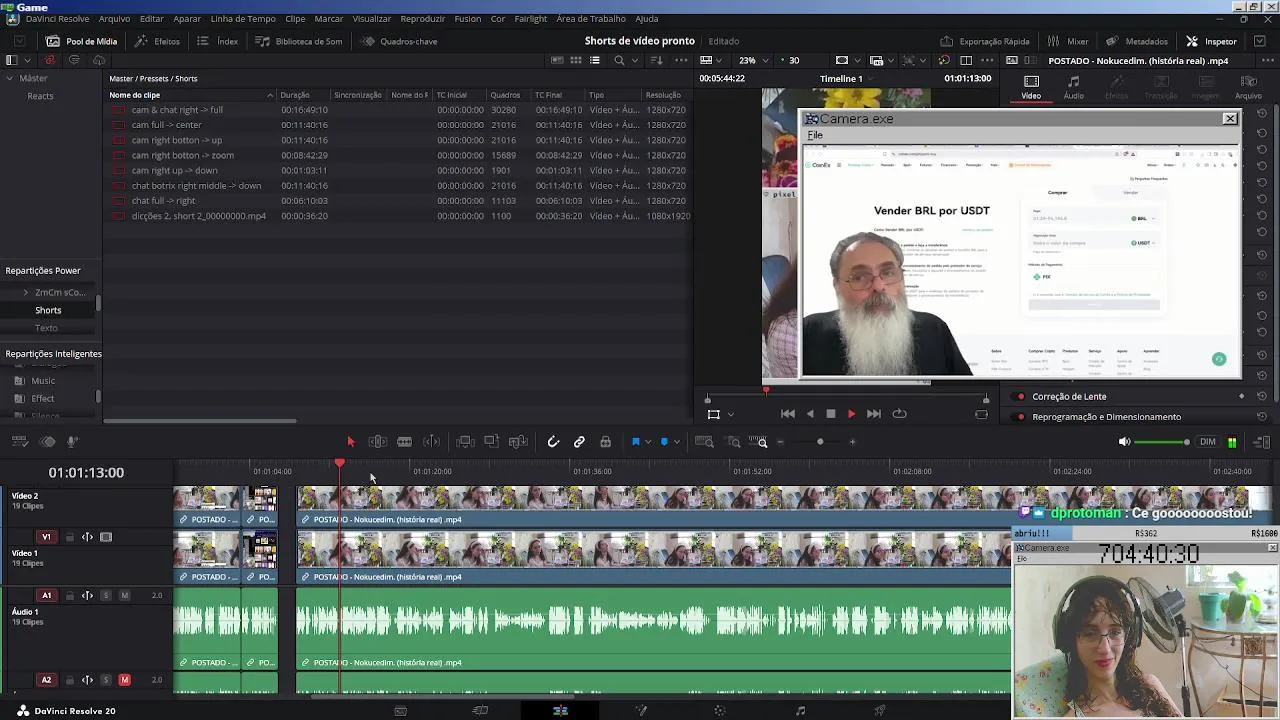Open the Fusion menu
The image size is (1280, 720).
pos(467,19)
